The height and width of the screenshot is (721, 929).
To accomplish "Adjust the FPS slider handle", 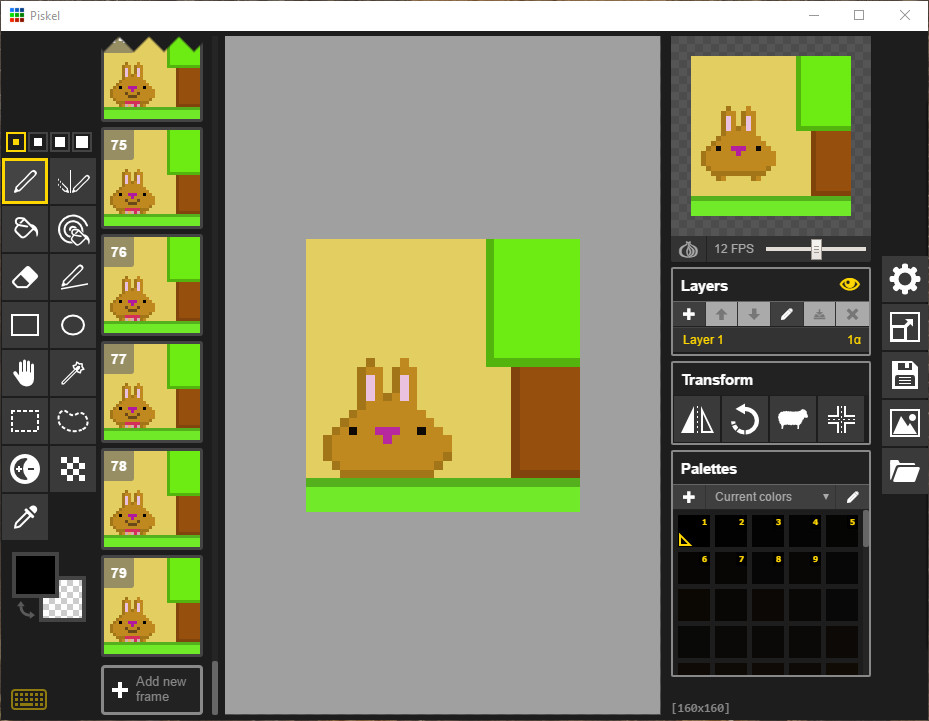I will pyautogui.click(x=816, y=249).
